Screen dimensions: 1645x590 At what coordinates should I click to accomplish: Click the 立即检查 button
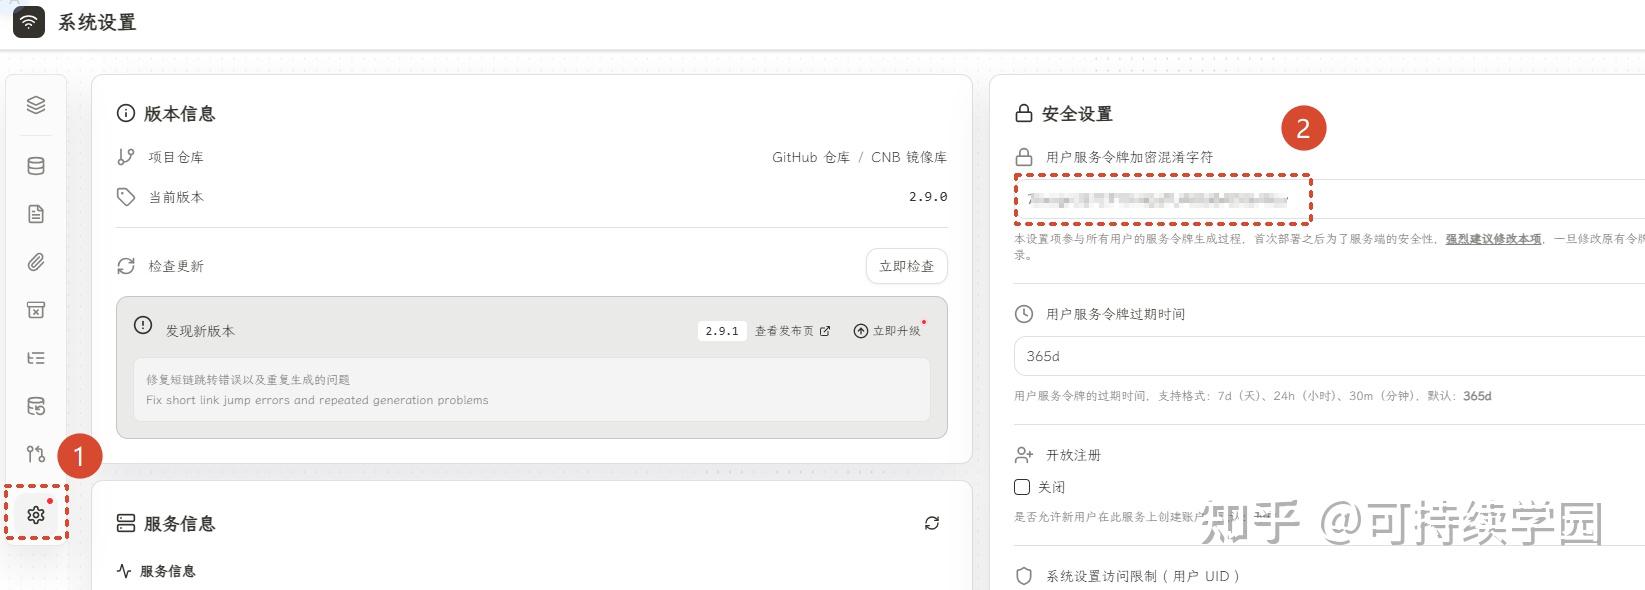click(x=906, y=266)
